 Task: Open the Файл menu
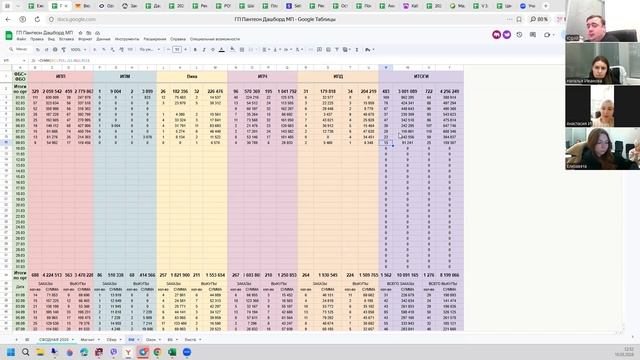point(21,39)
